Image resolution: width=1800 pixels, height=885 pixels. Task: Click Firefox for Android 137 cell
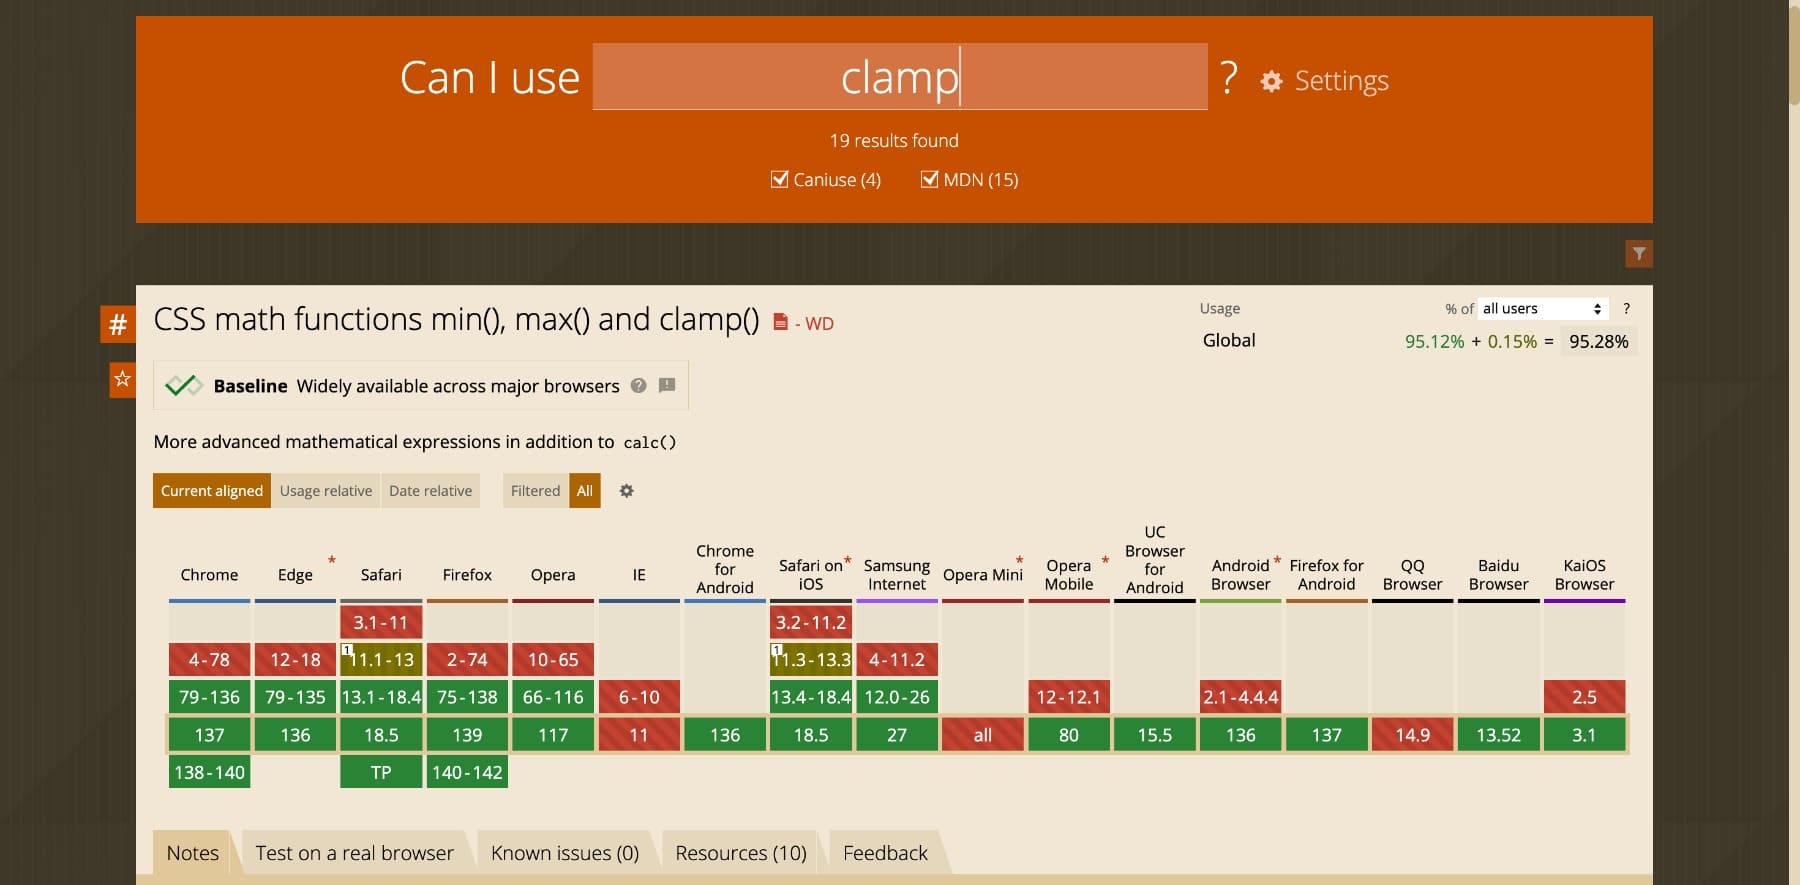(1327, 735)
